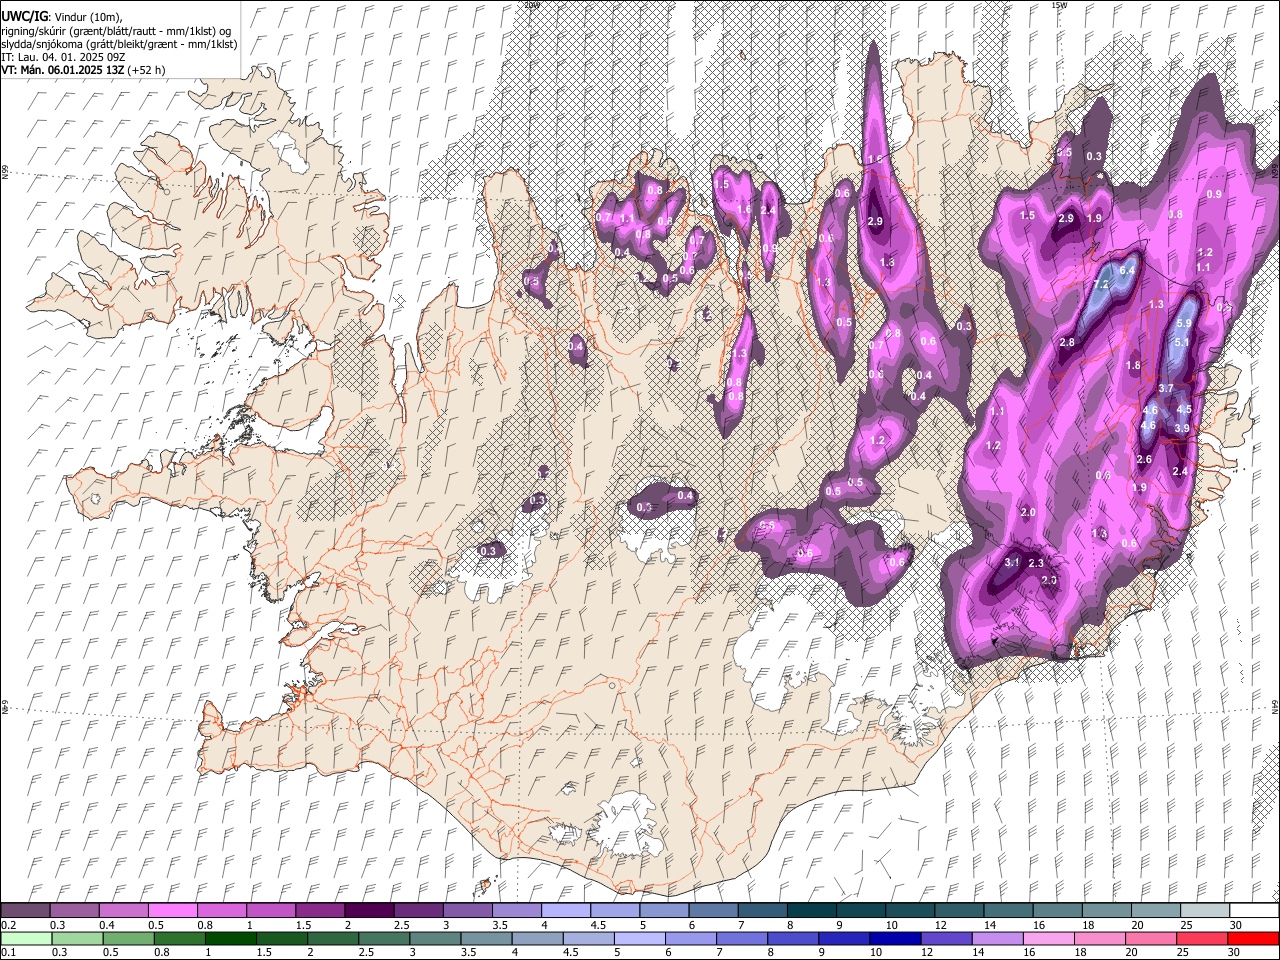Click the 3.9 precipitation value on map
Viewport: 1280px width, 960px height.
coord(1182,428)
